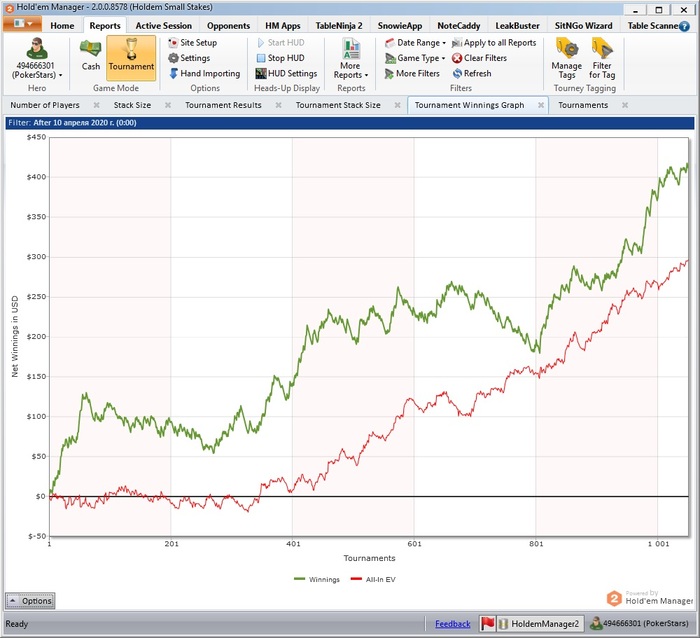
Task: Switch to Tournament Results report tab
Action: (223, 105)
